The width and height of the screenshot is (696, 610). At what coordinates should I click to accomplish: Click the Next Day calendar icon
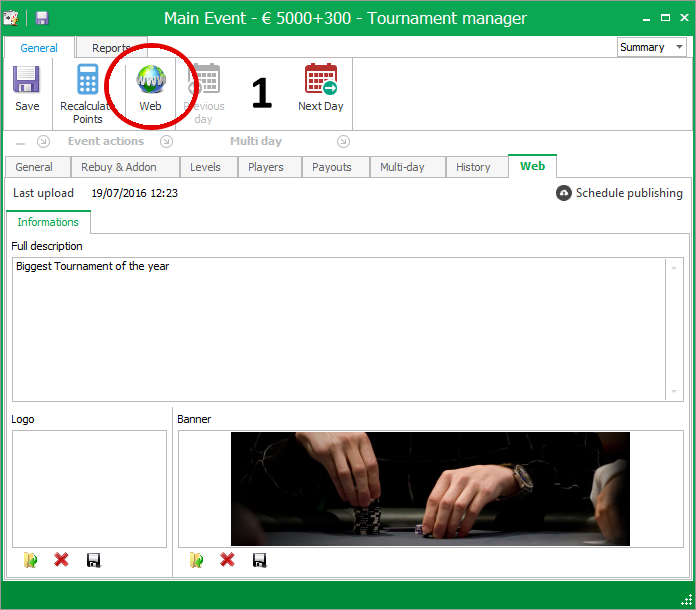321,79
